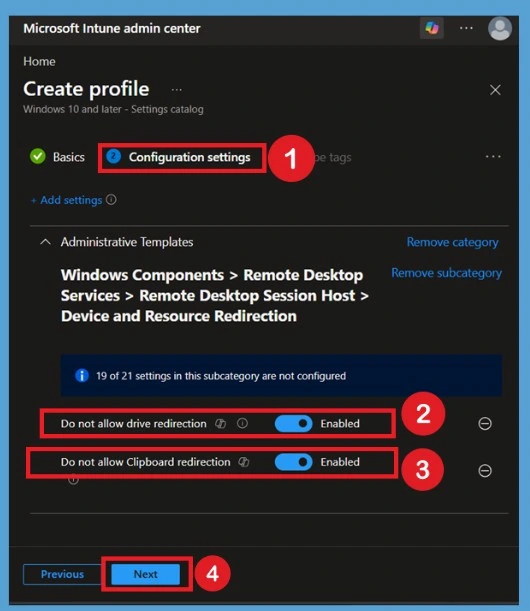Select the Configuration settings step

coord(178,157)
